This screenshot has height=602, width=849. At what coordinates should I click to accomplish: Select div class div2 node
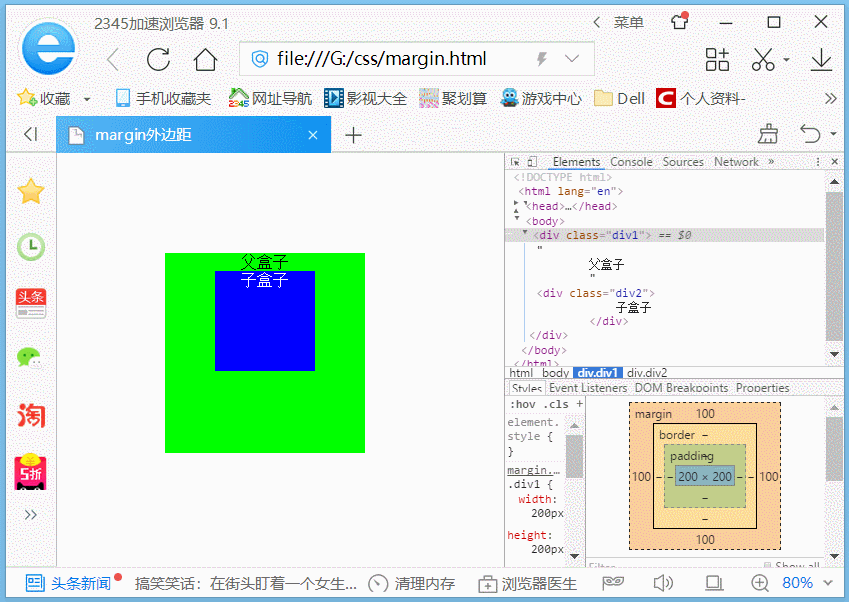(596, 293)
